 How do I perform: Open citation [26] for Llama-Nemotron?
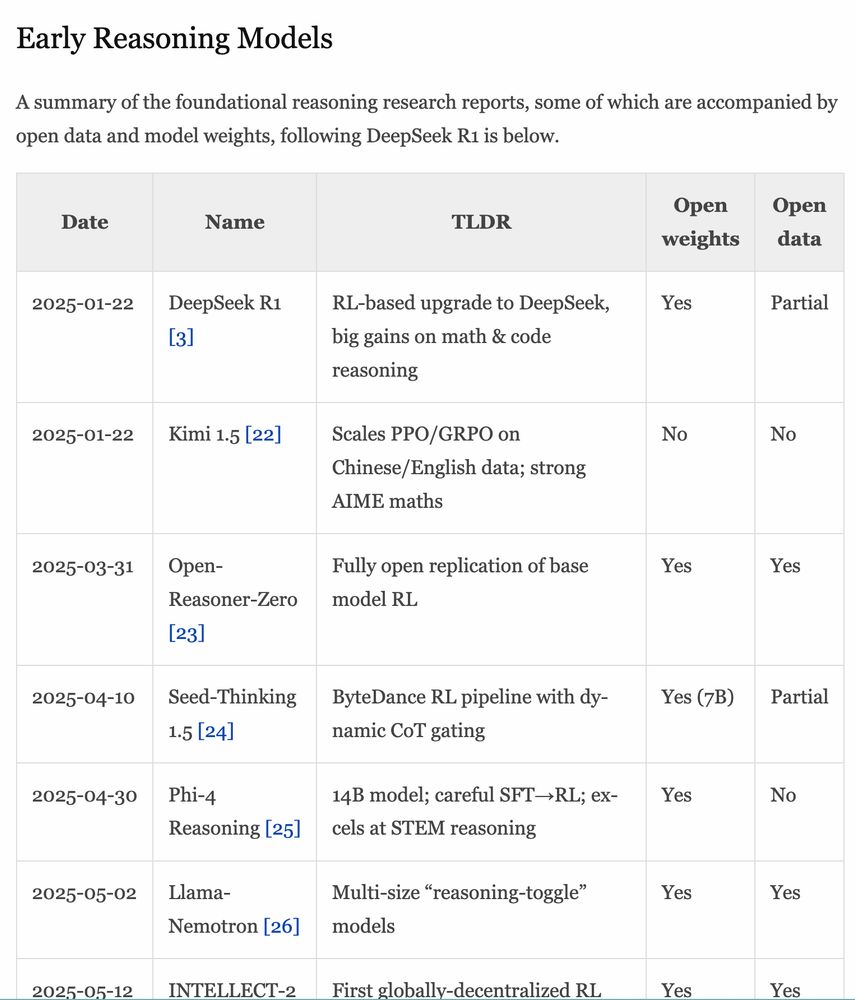tap(281, 926)
